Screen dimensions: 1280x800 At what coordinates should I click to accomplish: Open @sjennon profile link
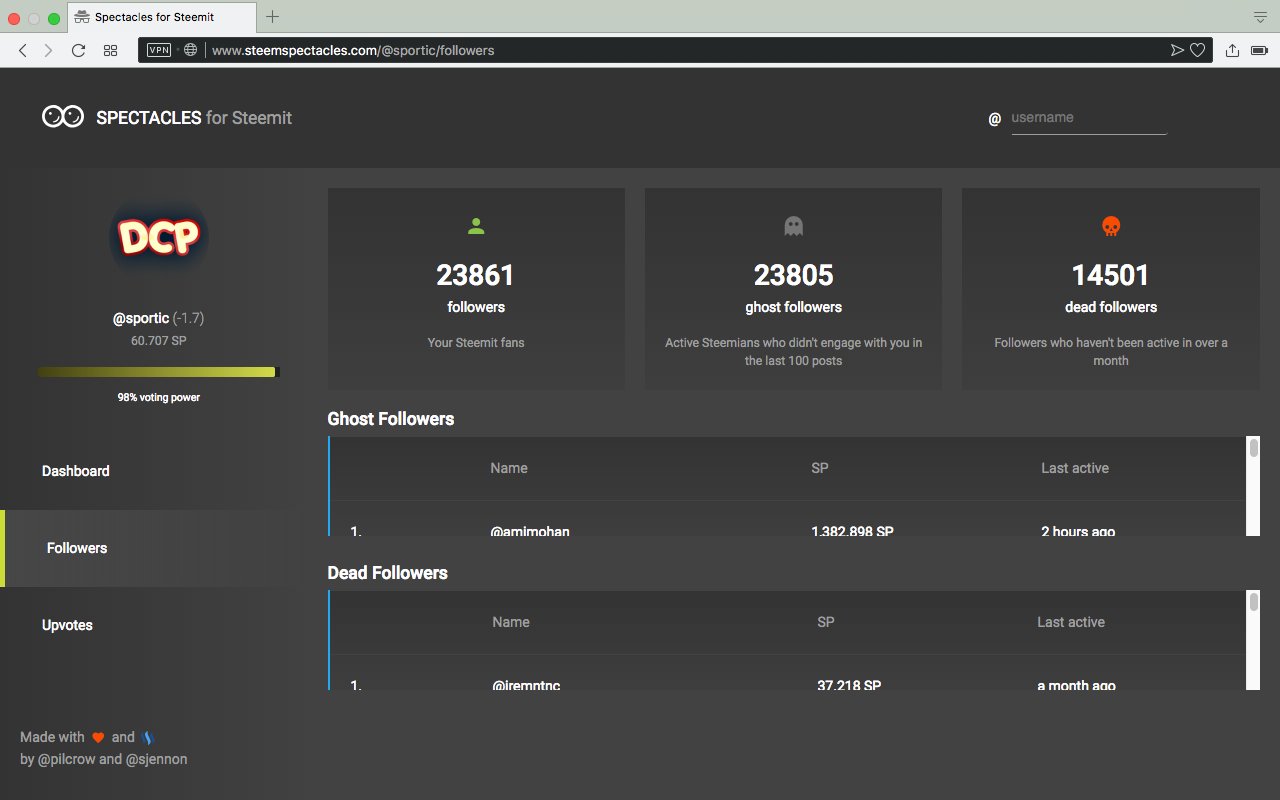click(x=156, y=759)
